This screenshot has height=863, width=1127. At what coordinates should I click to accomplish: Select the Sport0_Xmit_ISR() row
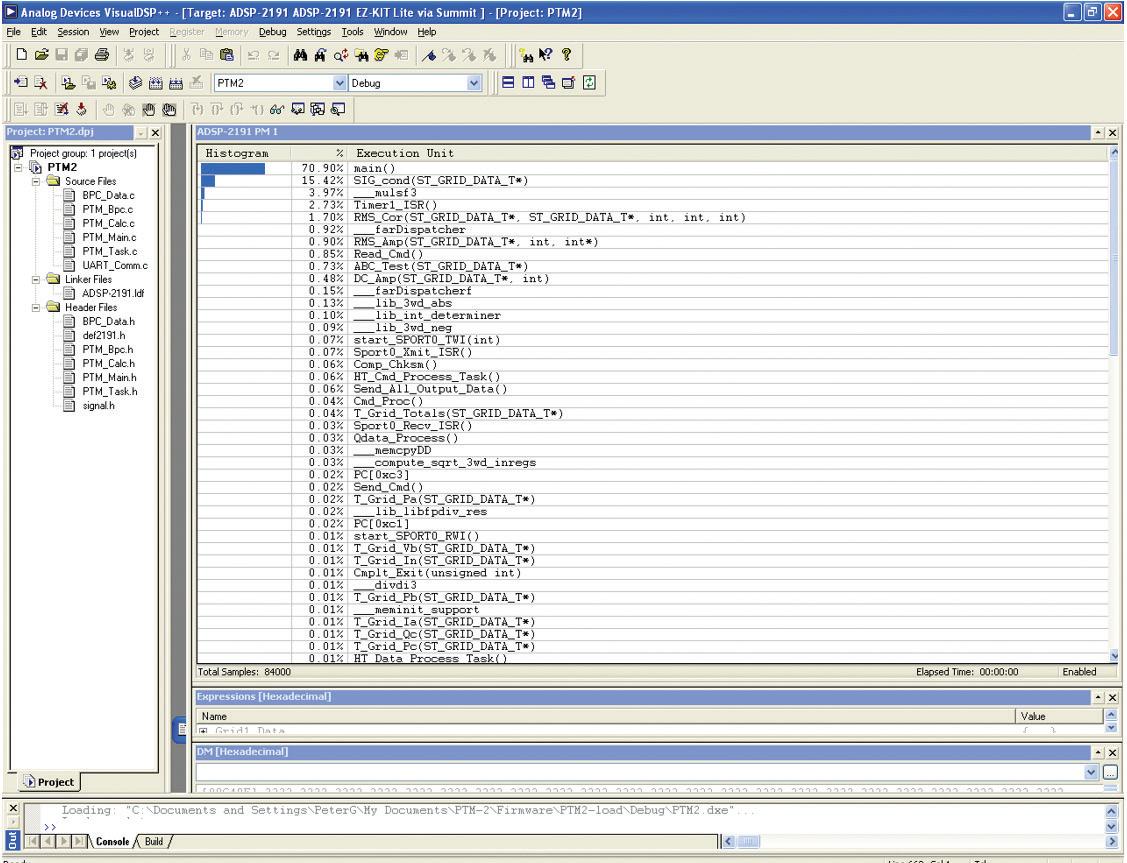tap(653, 352)
